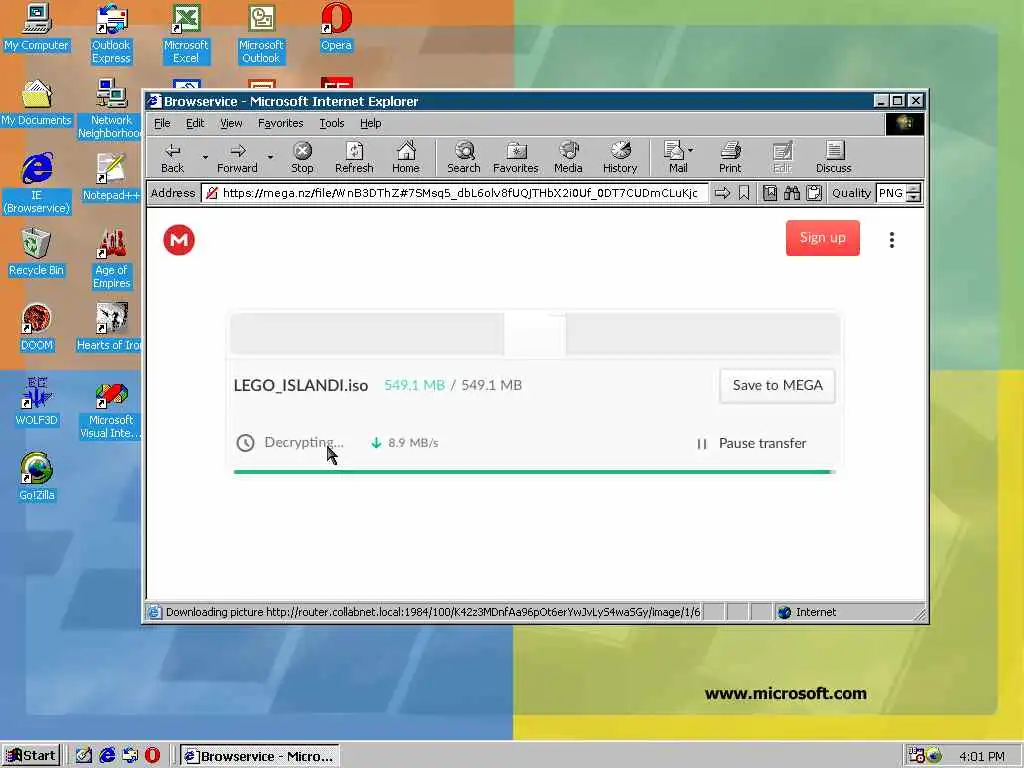1024x768 pixels.
Task: Expand the Forward button history dropdown
Action: (x=270, y=157)
